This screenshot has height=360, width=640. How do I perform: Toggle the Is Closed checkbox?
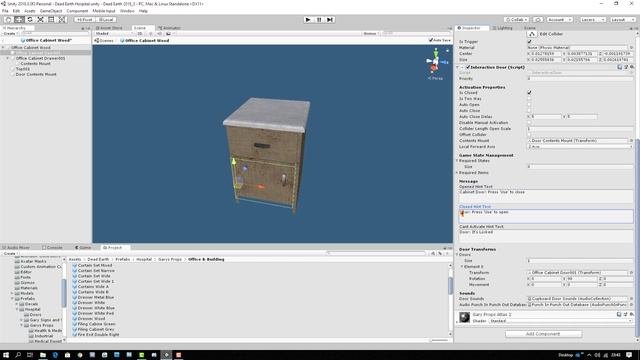tap(529, 93)
